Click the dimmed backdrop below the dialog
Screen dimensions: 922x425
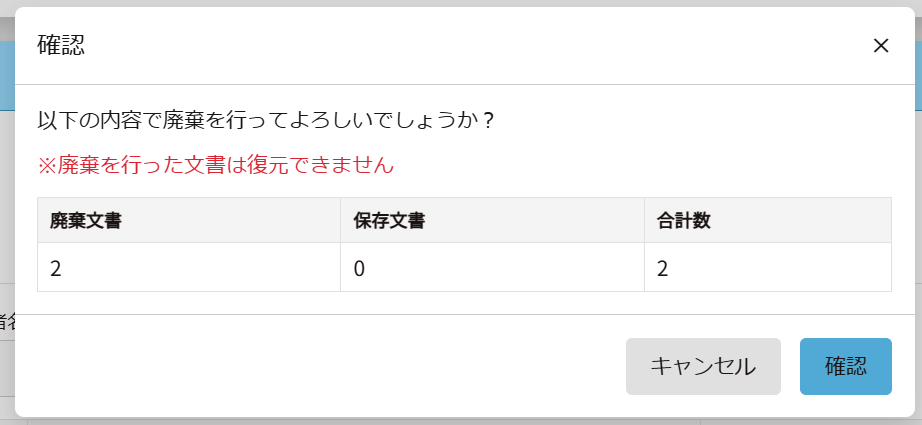coord(460,421)
